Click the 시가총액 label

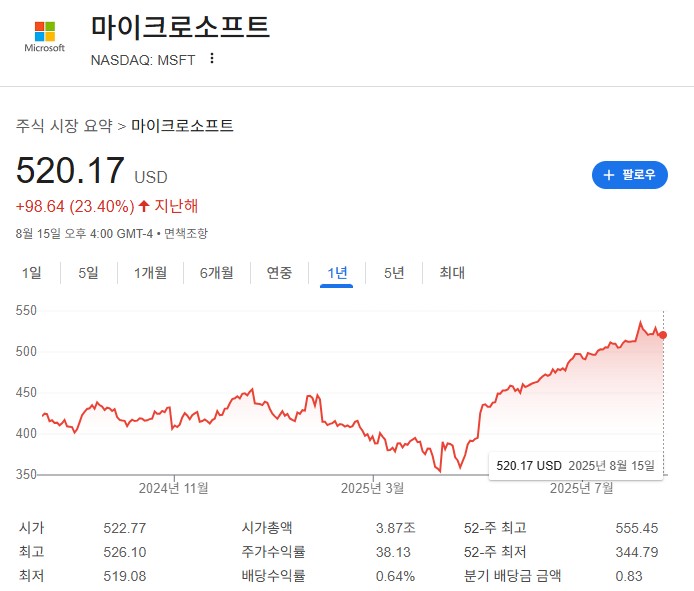[267, 528]
